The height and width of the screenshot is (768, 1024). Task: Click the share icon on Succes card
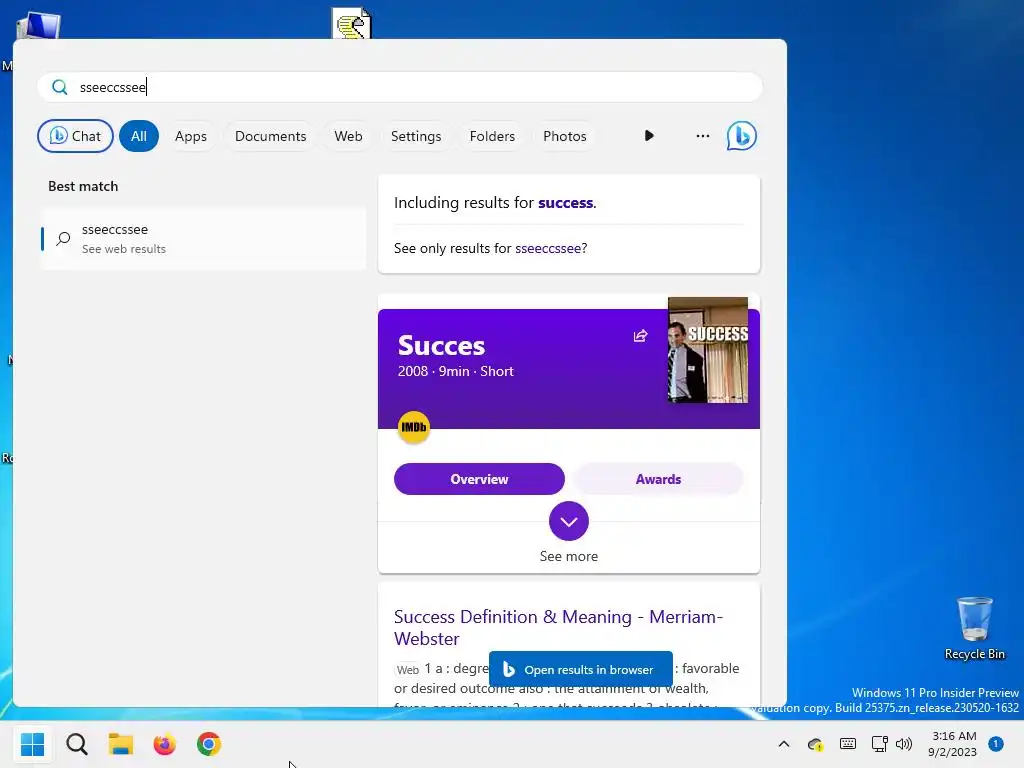pyautogui.click(x=640, y=336)
